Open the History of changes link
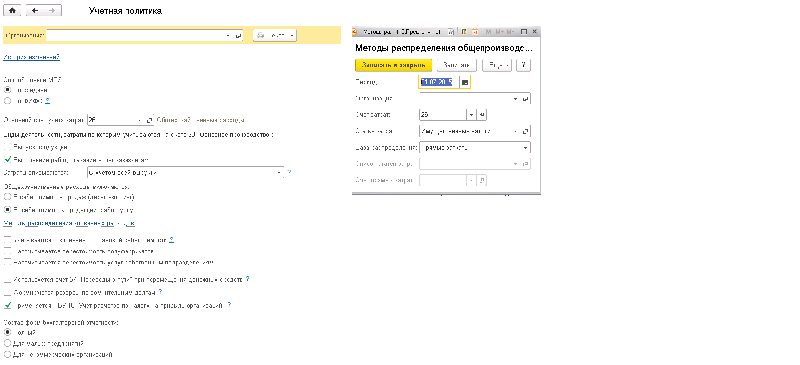 click(32, 57)
